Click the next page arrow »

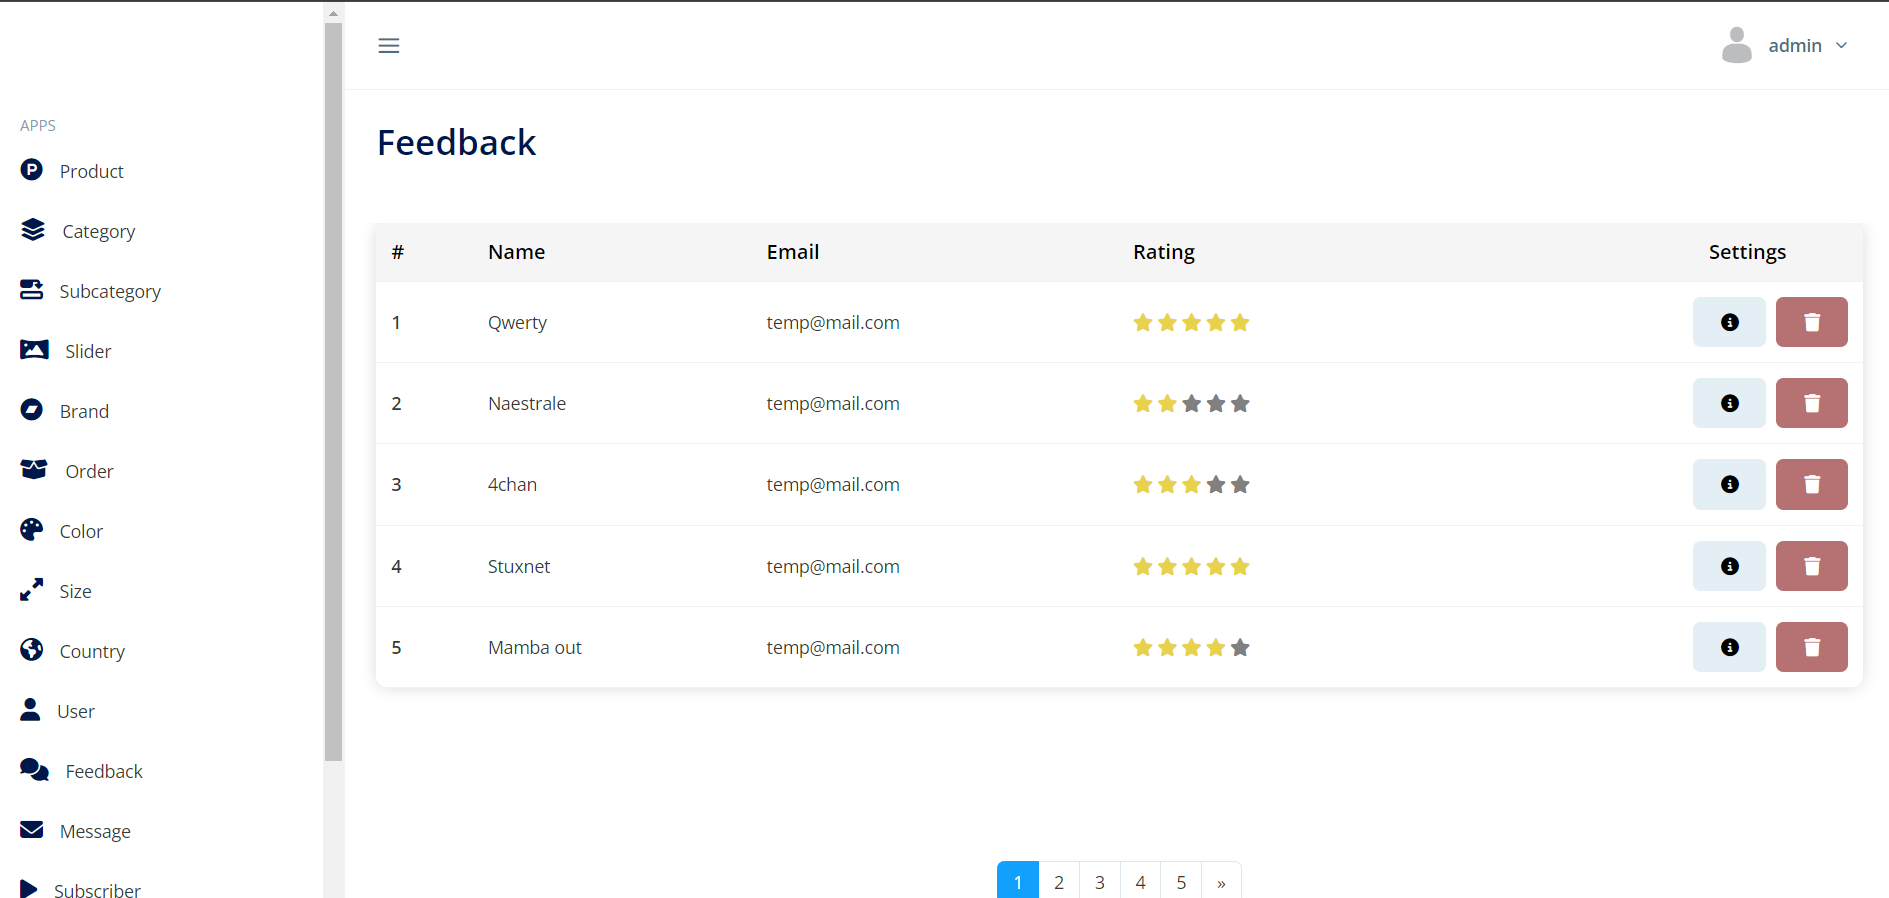(1221, 881)
